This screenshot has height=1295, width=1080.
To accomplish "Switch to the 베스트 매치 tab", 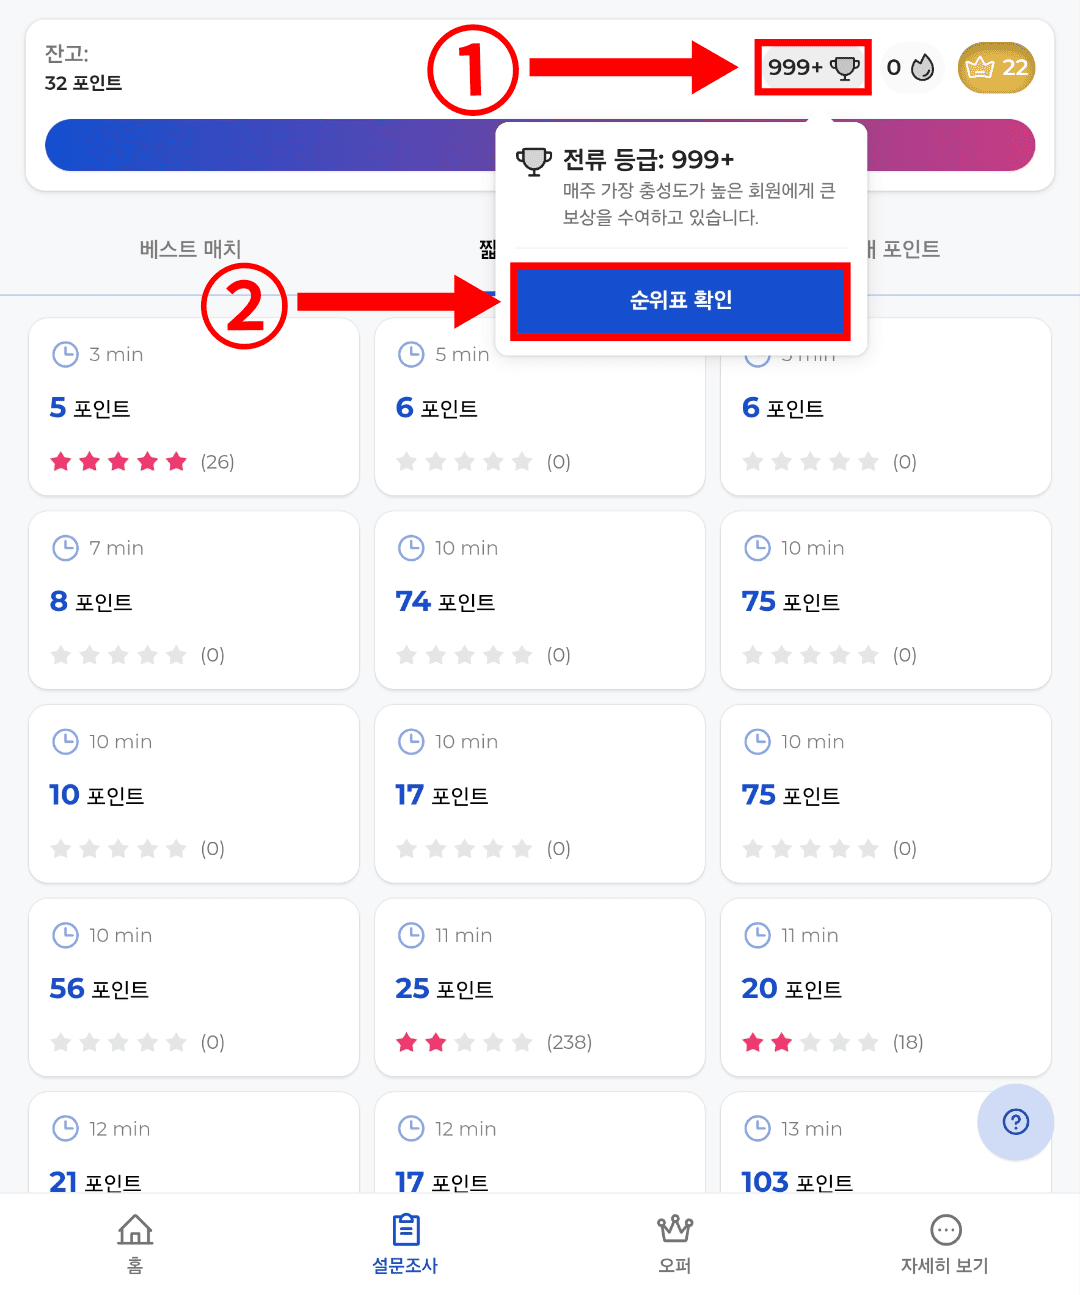I will [190, 249].
